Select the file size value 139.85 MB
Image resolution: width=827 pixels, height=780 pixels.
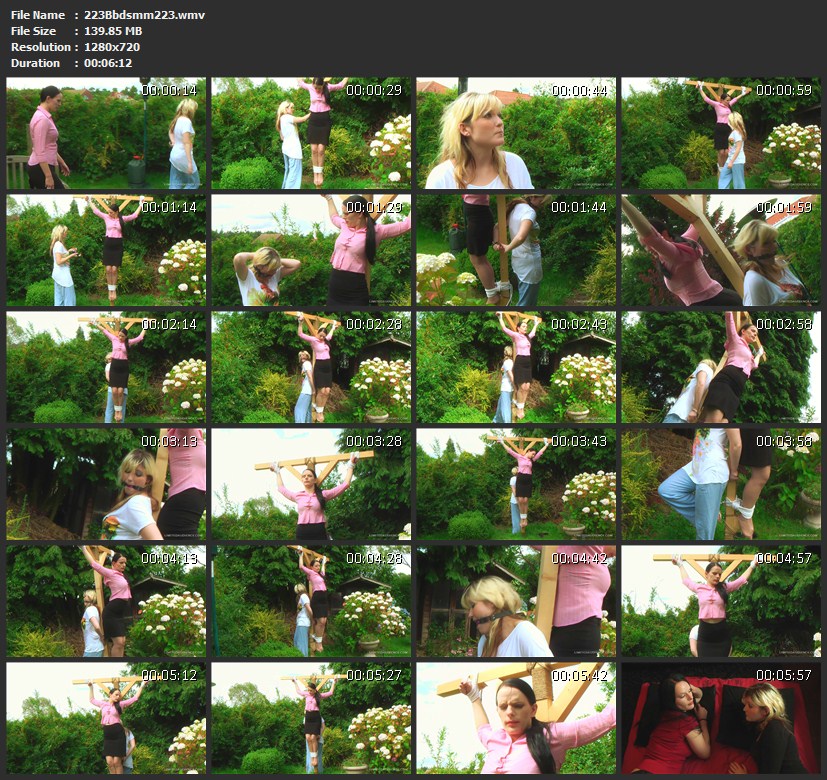pyautogui.click(x=113, y=31)
